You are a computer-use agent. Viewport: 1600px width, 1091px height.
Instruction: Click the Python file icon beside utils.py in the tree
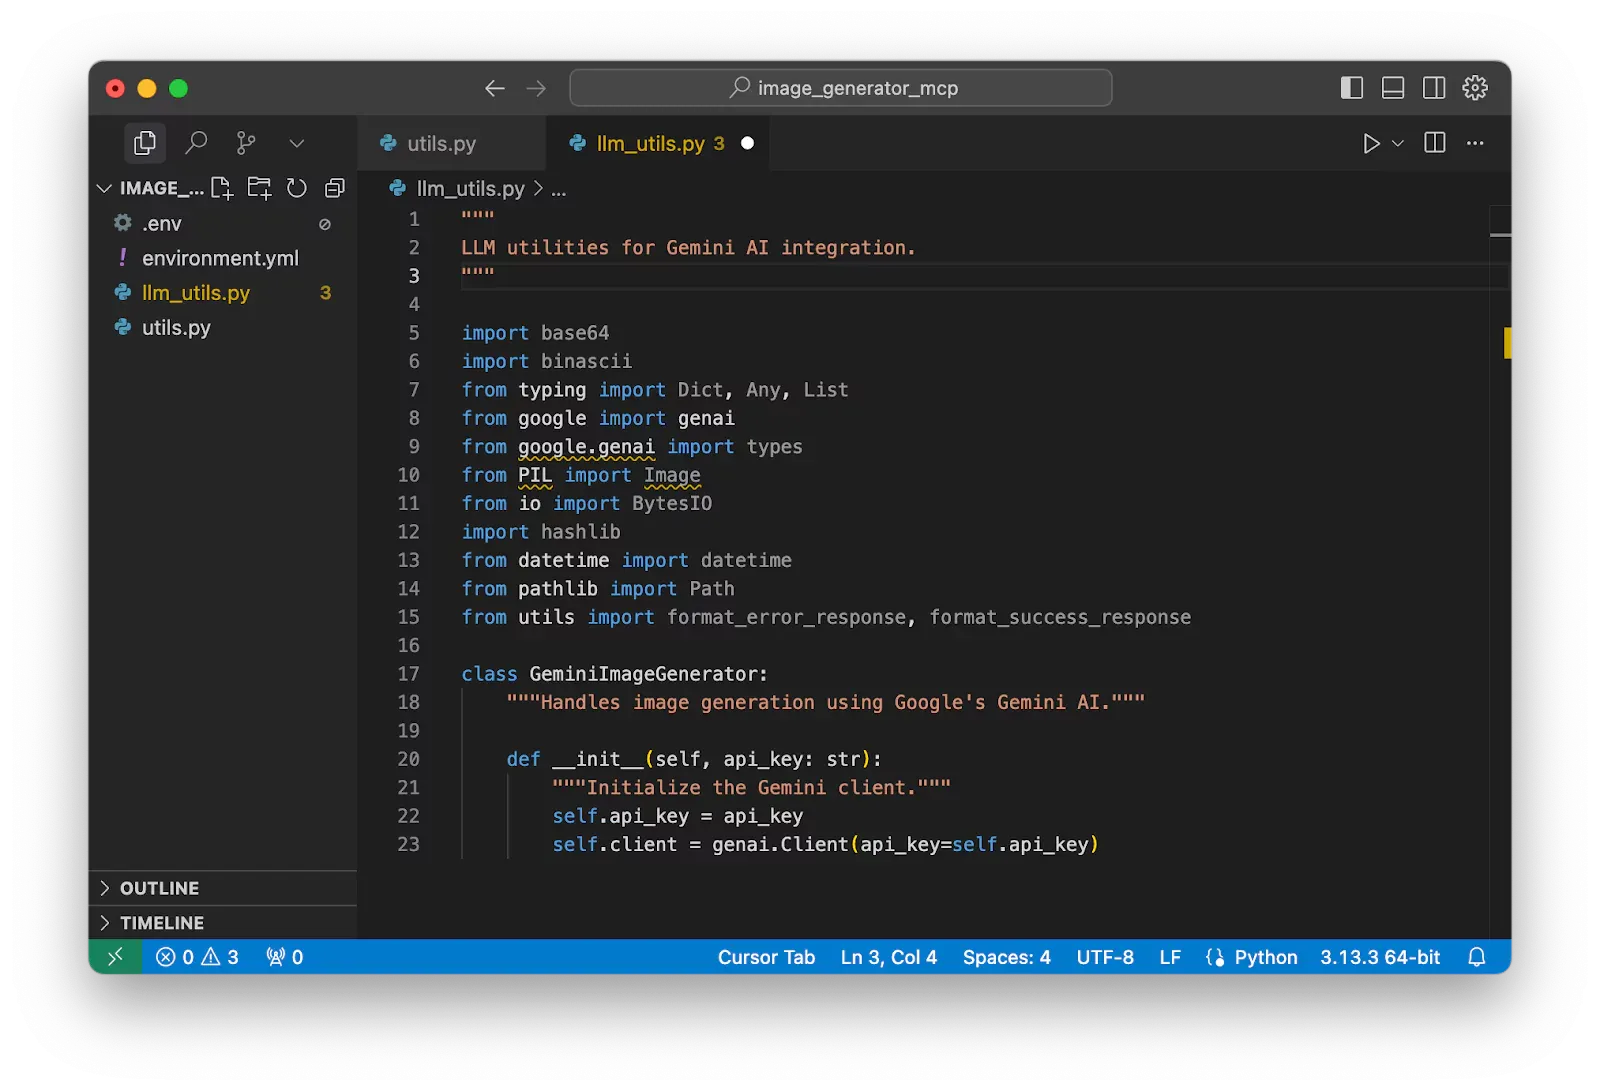point(123,327)
